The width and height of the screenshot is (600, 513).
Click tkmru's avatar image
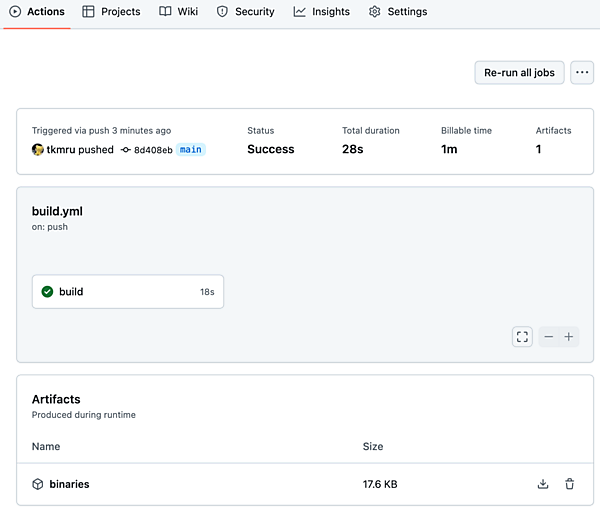38,150
